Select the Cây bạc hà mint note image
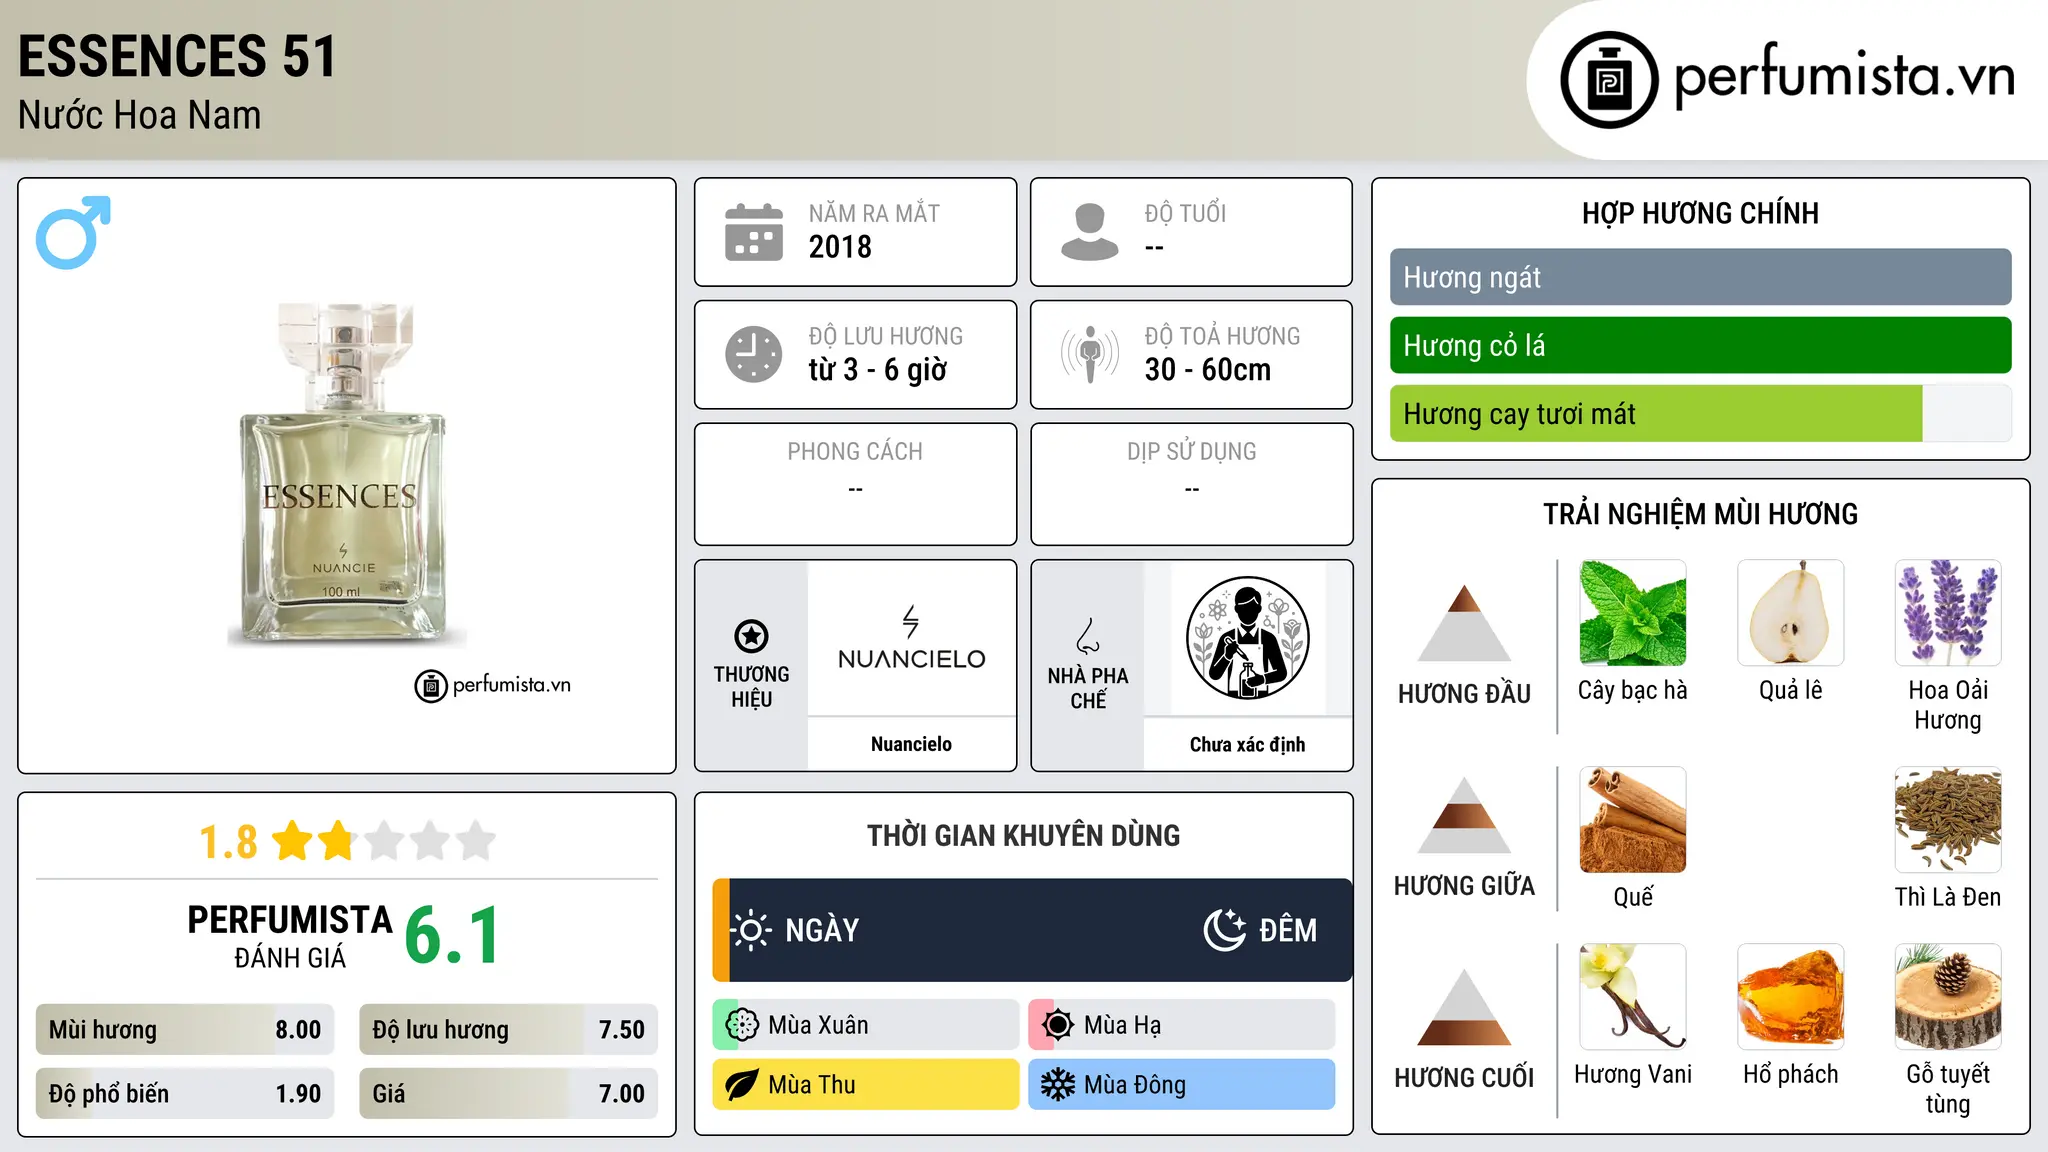Viewport: 2048px width, 1152px height. pyautogui.click(x=1633, y=613)
